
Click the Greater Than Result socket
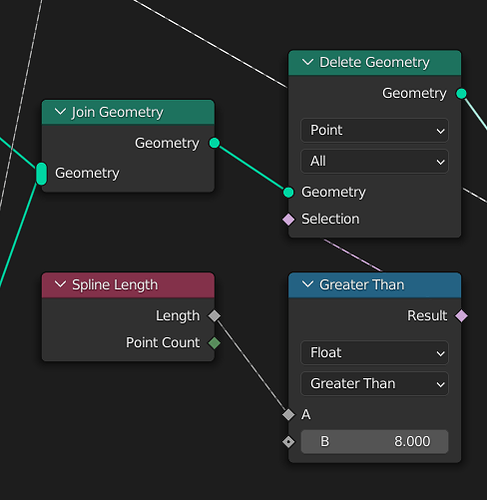[x=461, y=316]
